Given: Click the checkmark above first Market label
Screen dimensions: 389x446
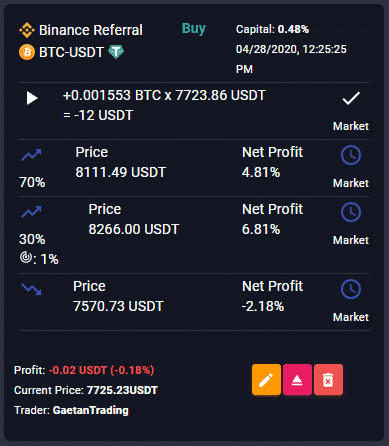Looking at the screenshot, I should [x=351, y=98].
